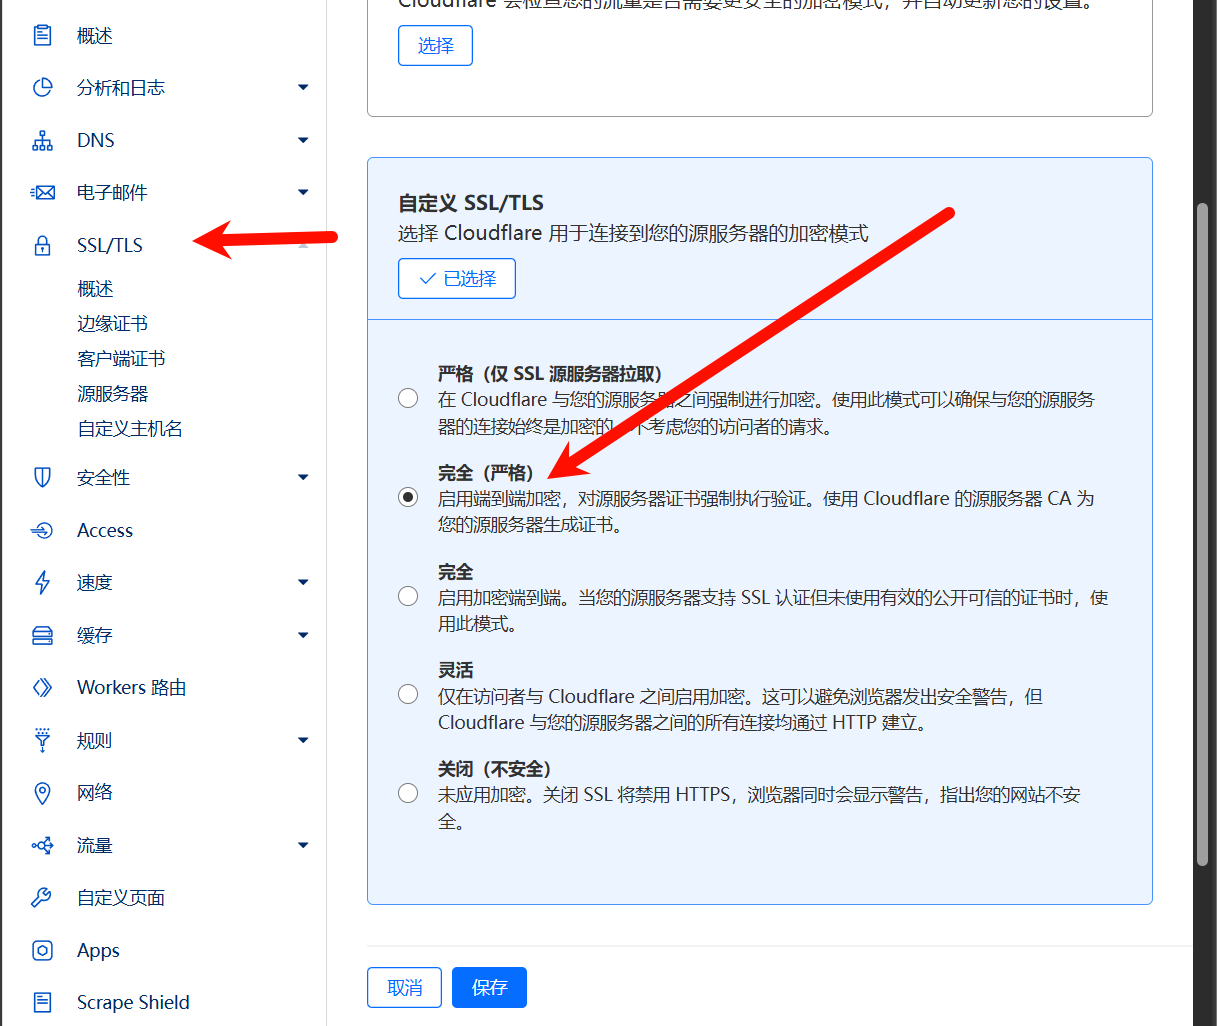Click the Scrape Shield document icon

point(42,1002)
